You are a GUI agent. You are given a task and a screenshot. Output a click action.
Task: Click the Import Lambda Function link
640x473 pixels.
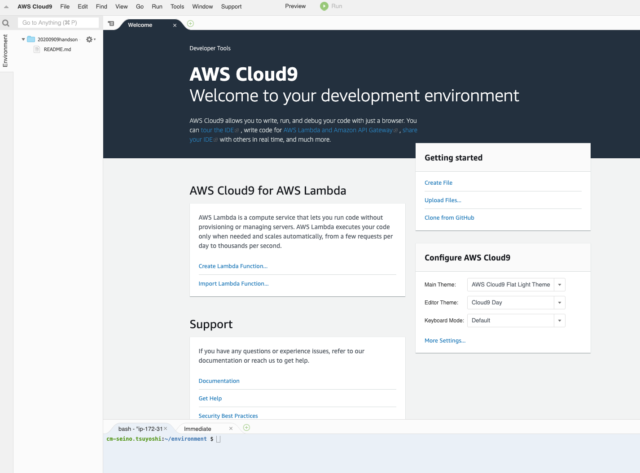coord(233,284)
